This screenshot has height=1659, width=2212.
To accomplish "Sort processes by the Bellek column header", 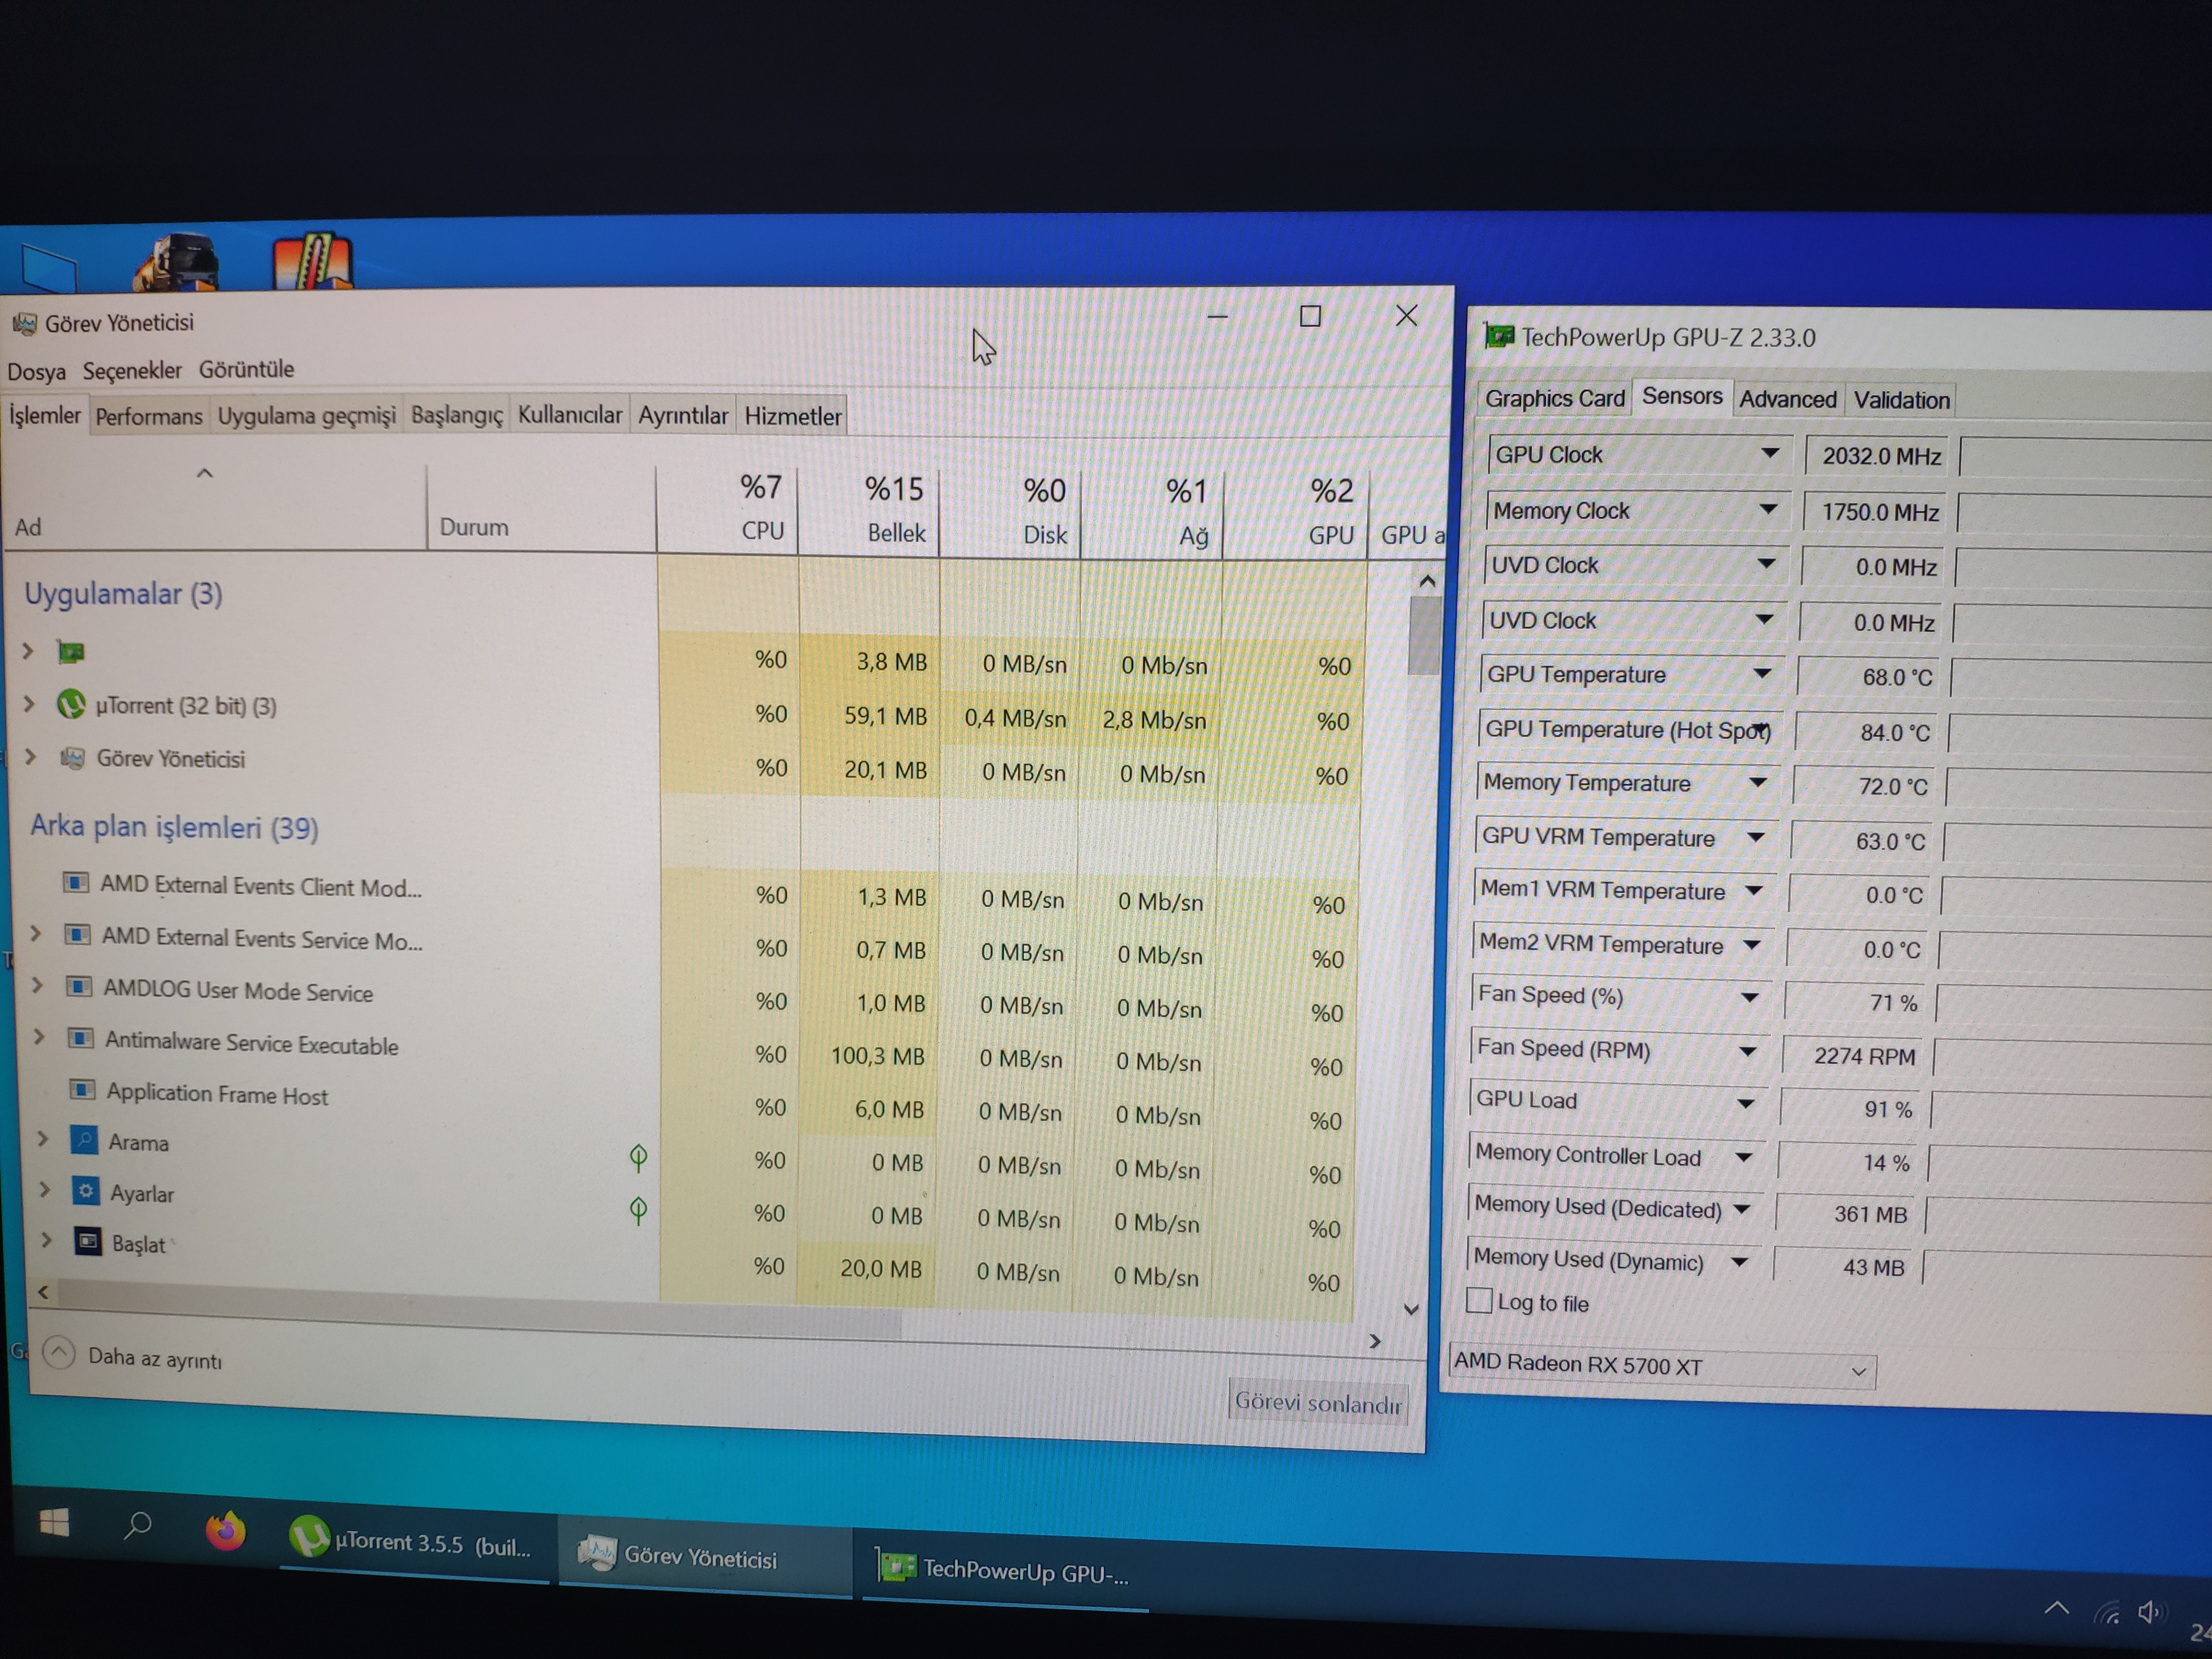I will 869,510.
